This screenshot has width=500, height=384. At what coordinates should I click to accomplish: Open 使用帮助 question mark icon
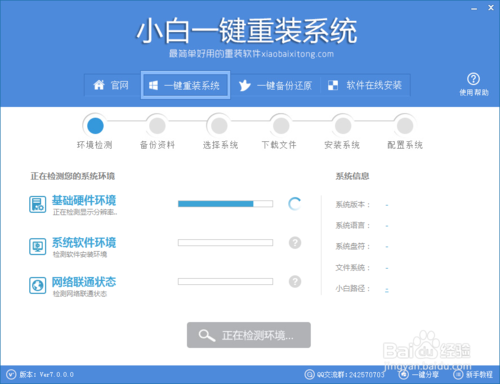[474, 79]
